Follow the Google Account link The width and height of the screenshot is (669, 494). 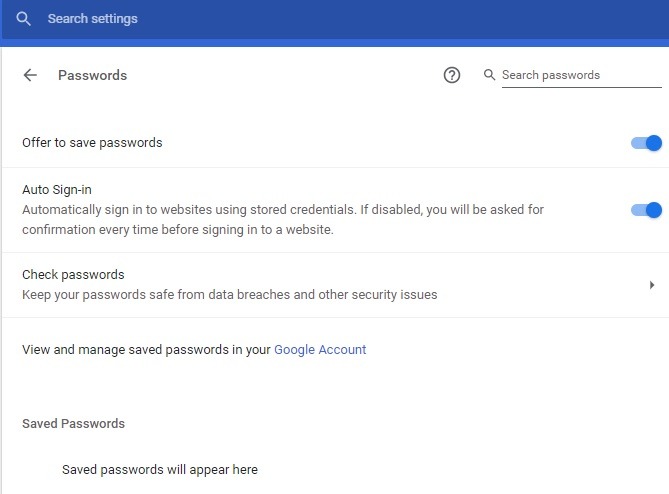tap(320, 350)
